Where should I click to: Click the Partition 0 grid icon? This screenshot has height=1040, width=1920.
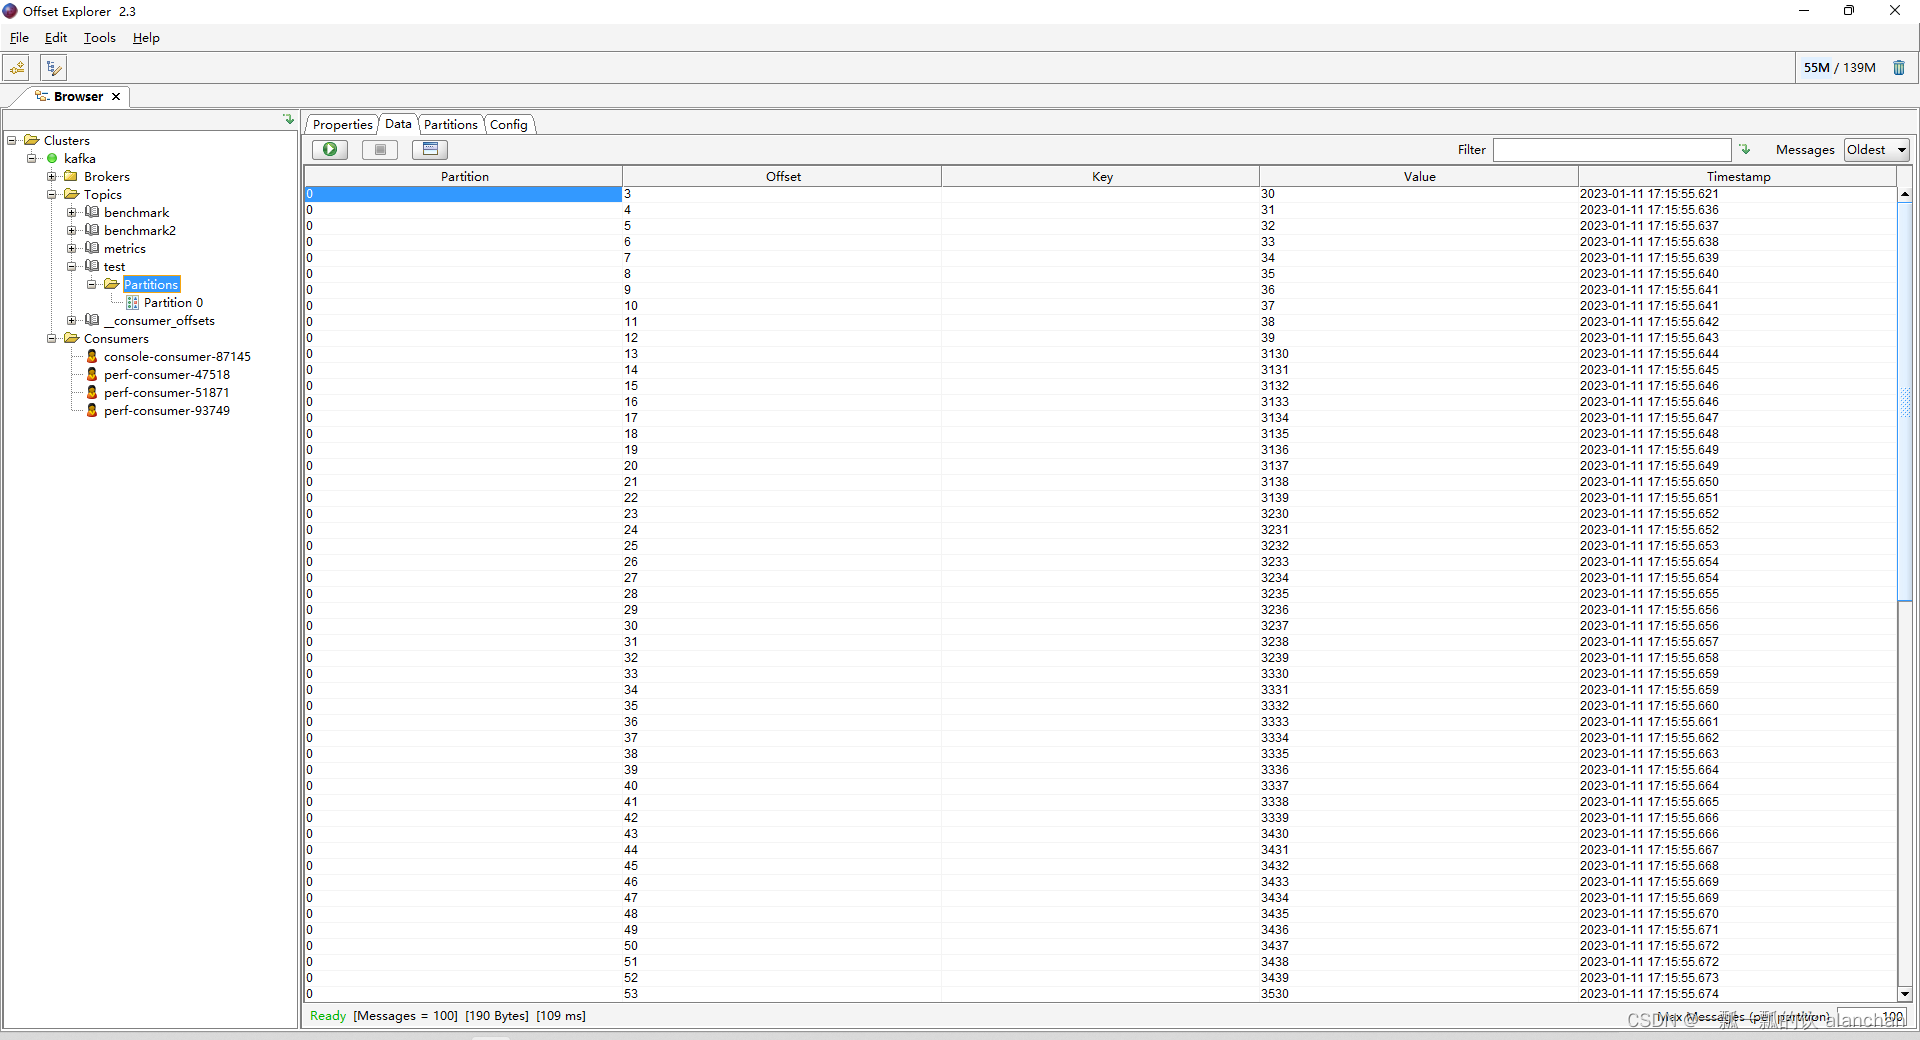click(132, 303)
